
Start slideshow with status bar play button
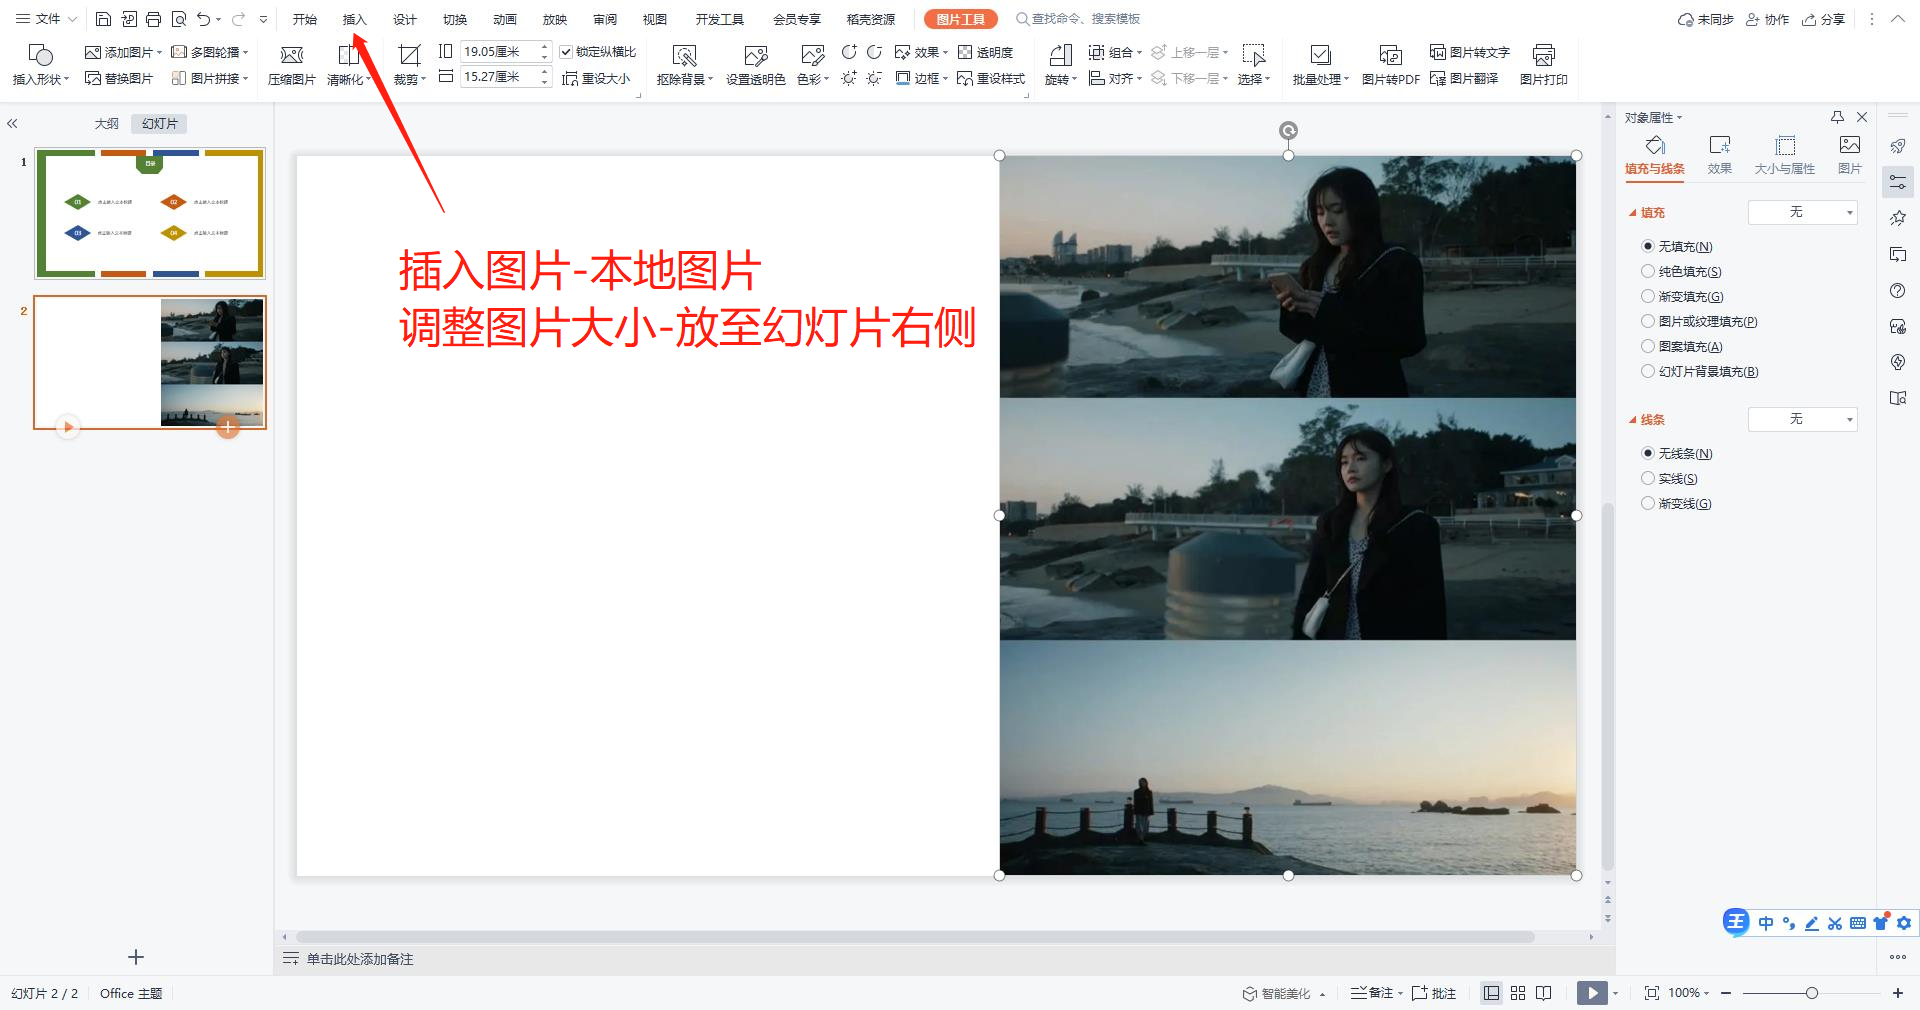(x=1592, y=993)
